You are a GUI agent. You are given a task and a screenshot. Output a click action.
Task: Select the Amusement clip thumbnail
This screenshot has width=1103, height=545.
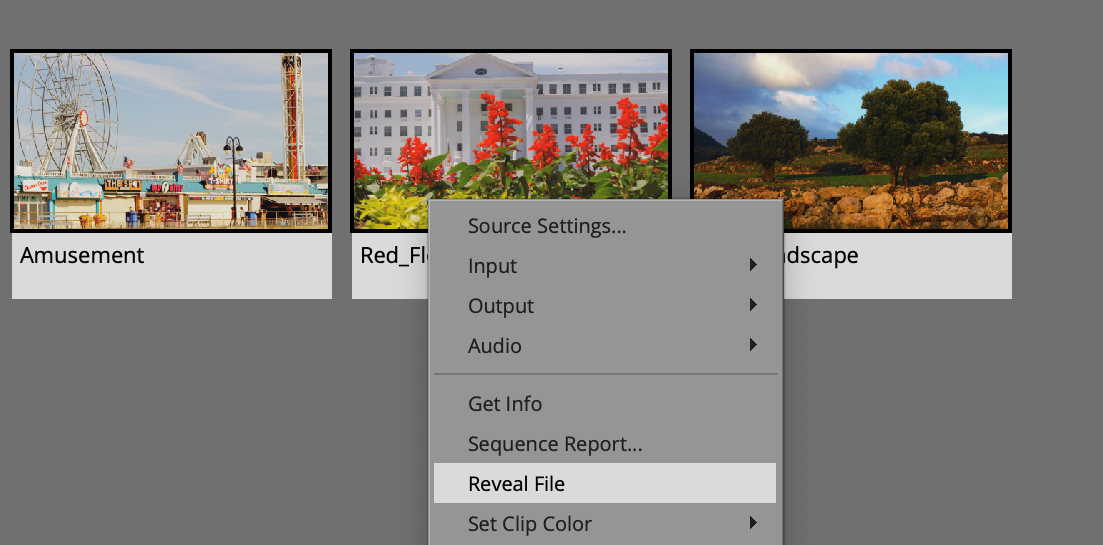pyautogui.click(x=171, y=141)
